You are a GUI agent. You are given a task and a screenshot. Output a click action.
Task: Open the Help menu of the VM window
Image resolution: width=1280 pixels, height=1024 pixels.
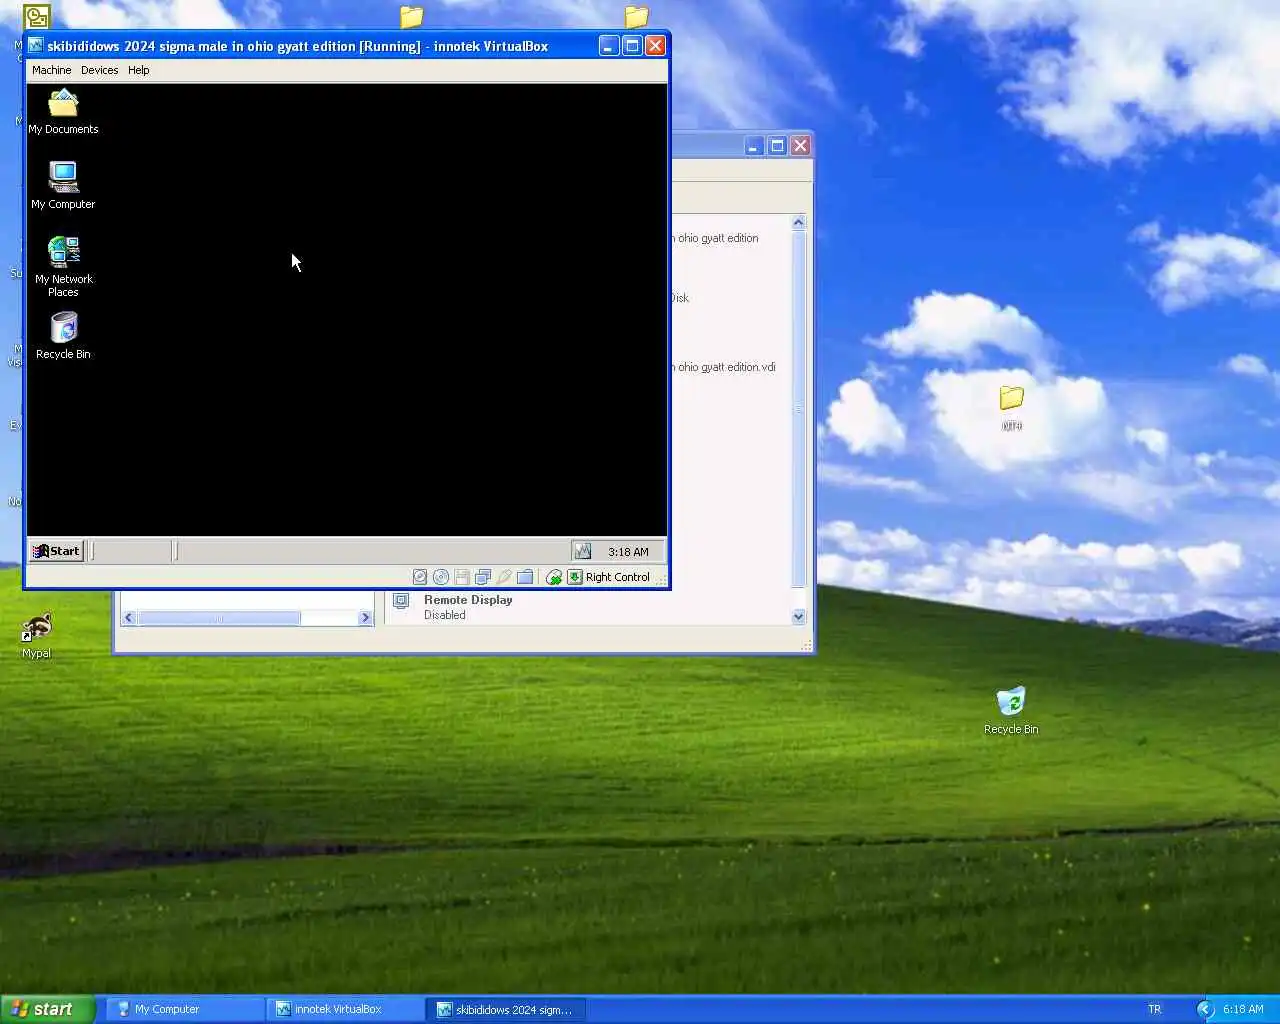click(138, 70)
